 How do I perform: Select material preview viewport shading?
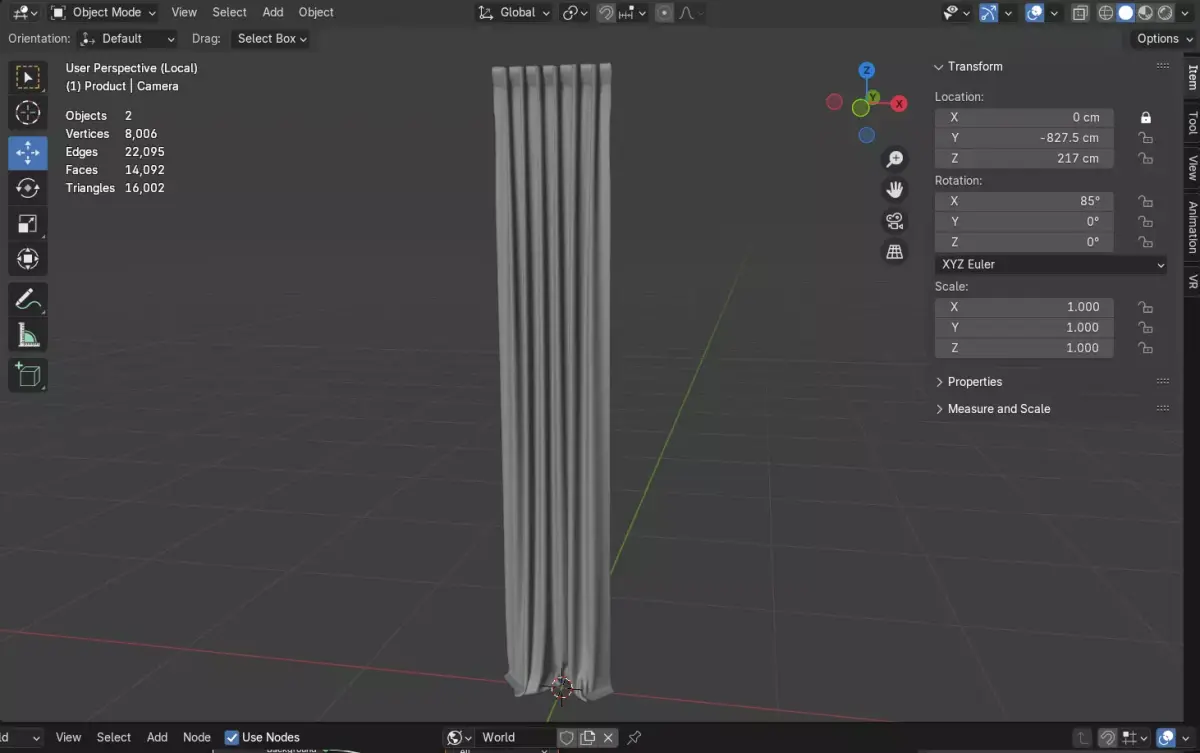[x=1145, y=13]
